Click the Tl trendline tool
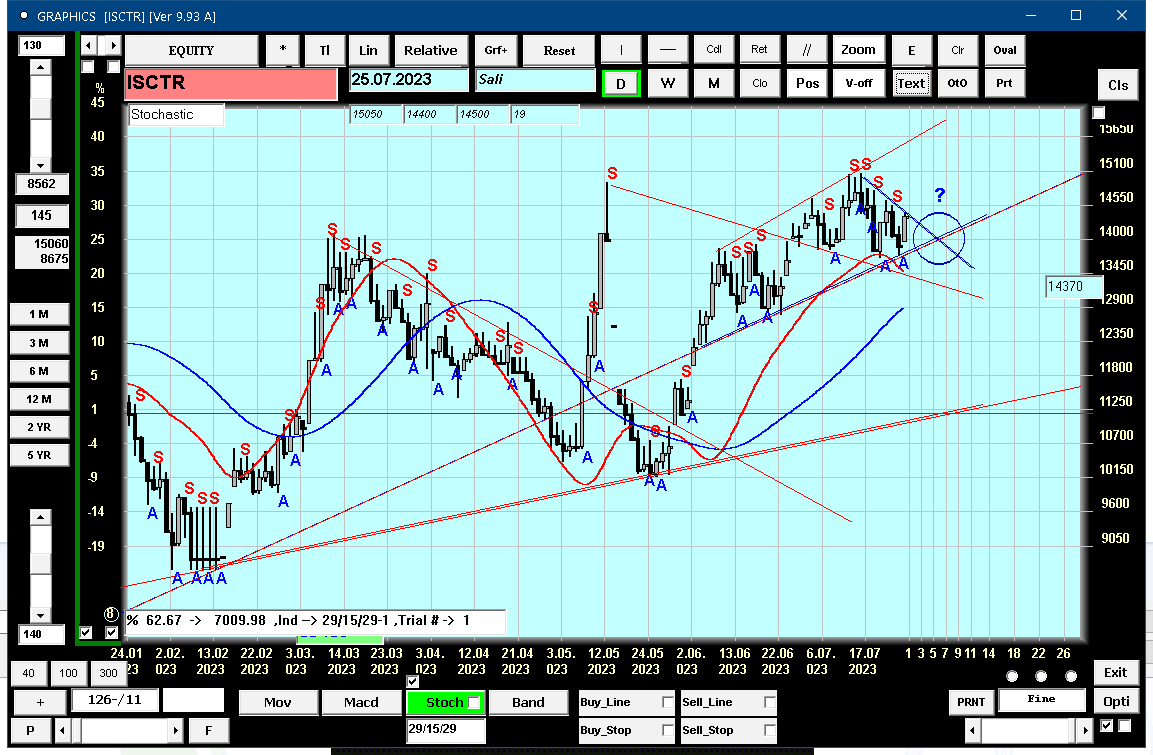The height and width of the screenshot is (755, 1153). click(324, 50)
